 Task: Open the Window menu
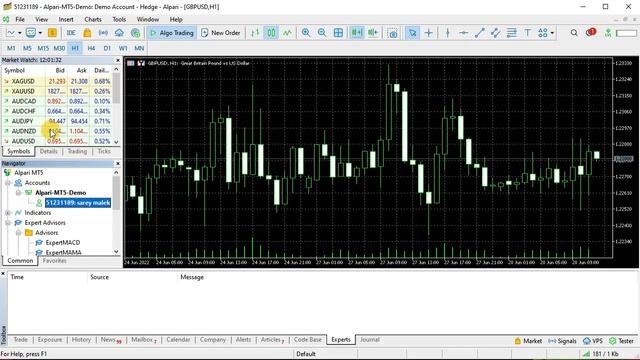[147, 19]
